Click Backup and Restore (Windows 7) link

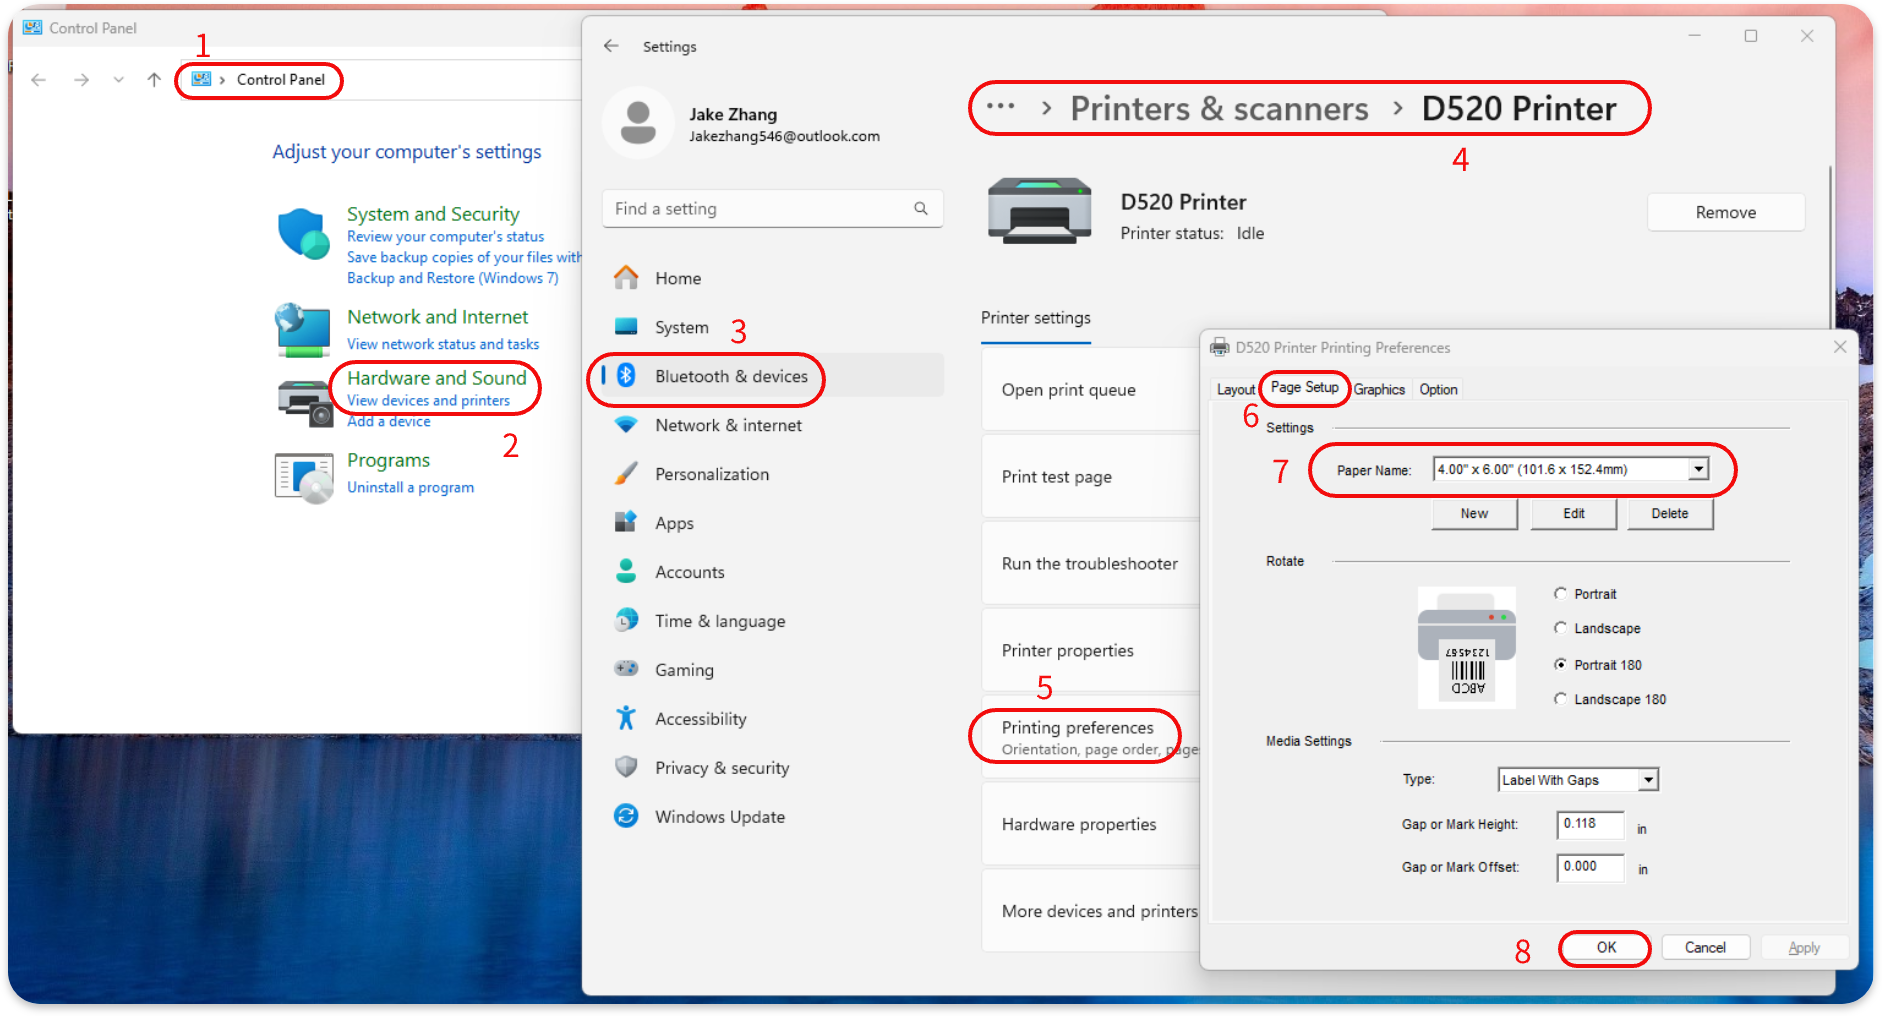point(452,278)
